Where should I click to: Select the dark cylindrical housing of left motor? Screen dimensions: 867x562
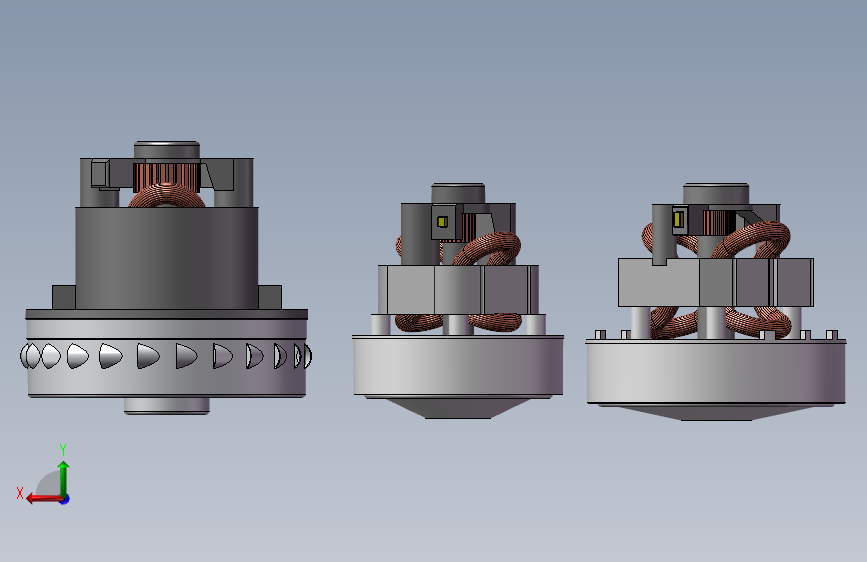(x=166, y=258)
